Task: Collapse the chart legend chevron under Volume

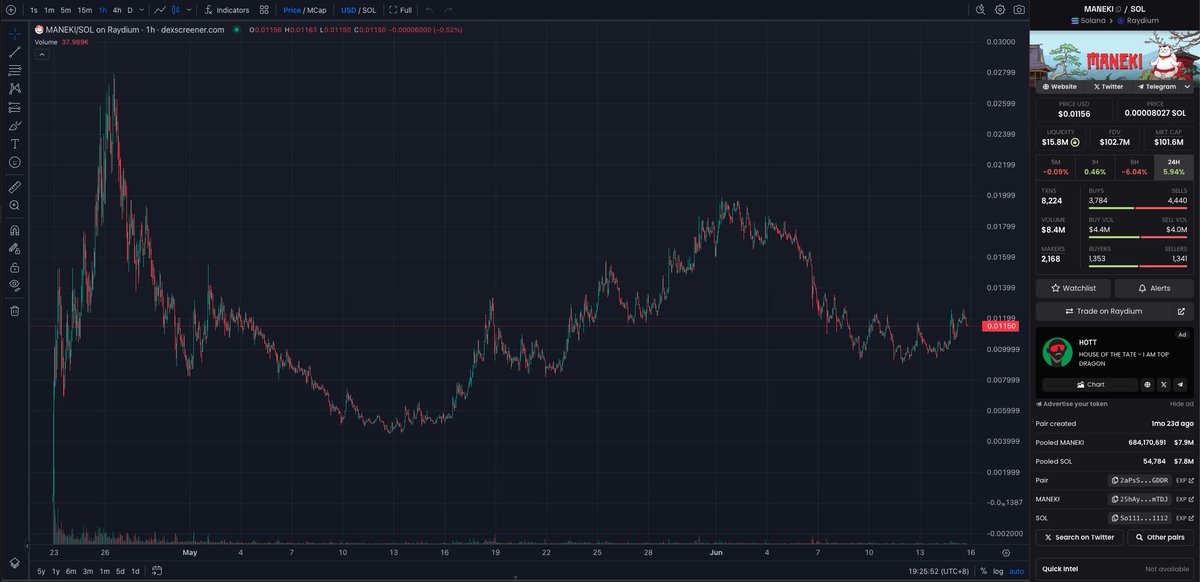Action: 42,54
